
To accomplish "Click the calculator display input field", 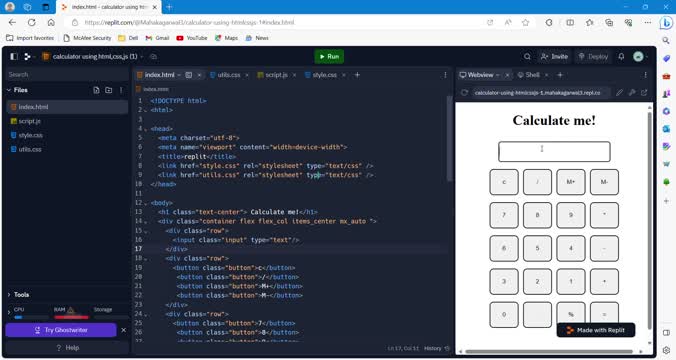I will click(554, 152).
